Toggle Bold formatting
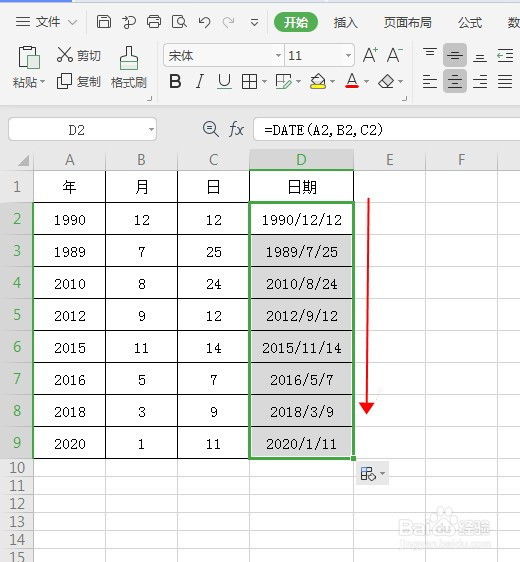Screen dimensions: 520x562 pyautogui.click(x=175, y=82)
